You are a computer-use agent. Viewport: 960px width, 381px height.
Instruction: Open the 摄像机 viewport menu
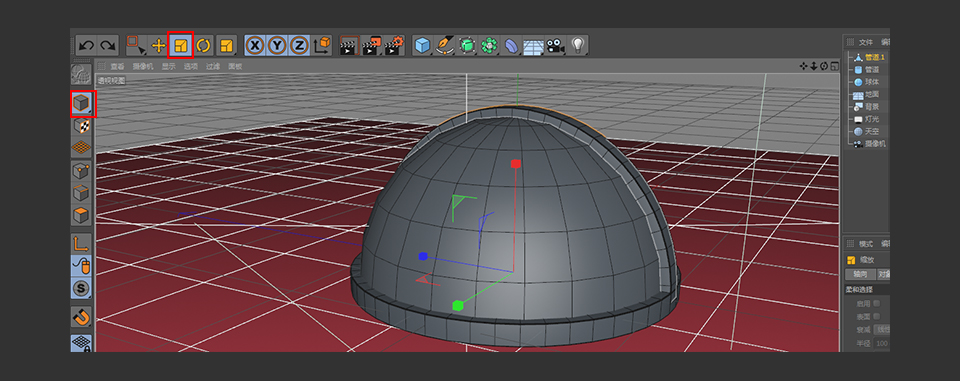pos(143,66)
